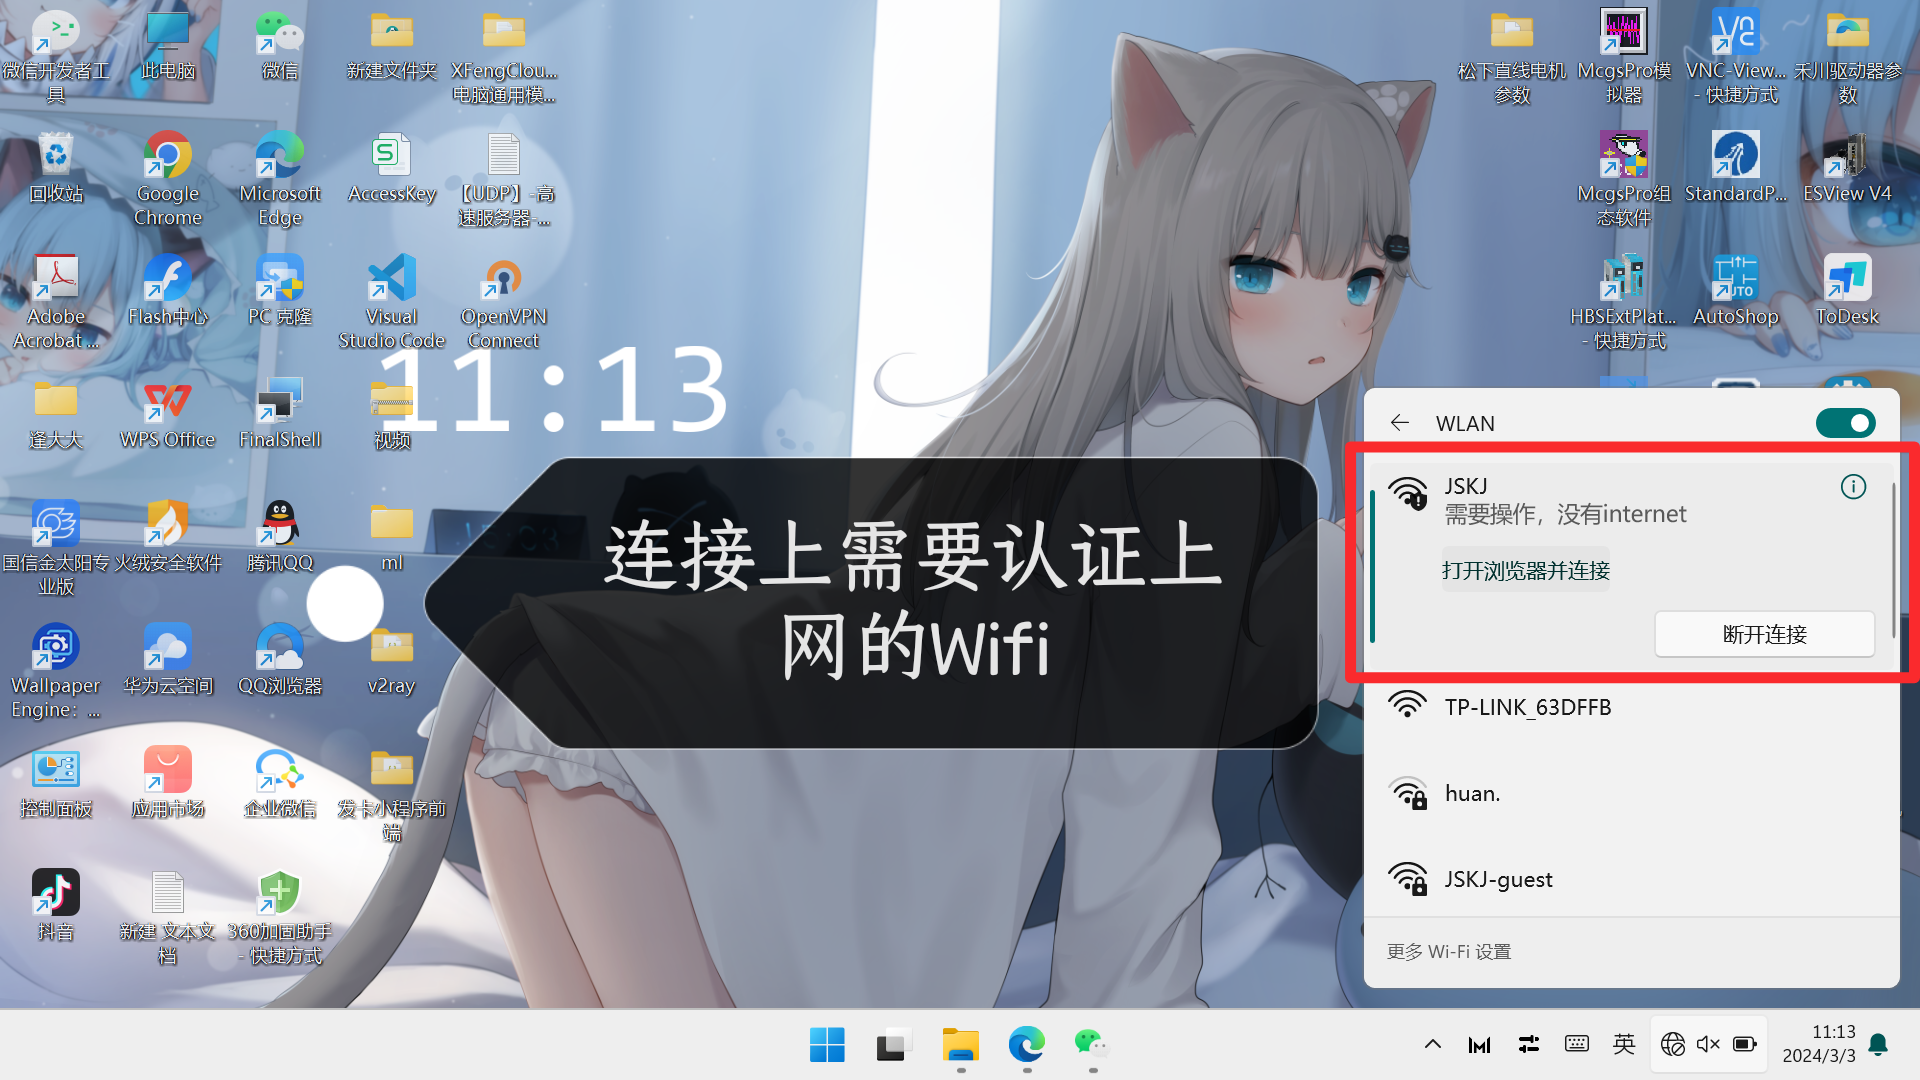Switch to WeChat in the taskbar
Image resolution: width=1920 pixels, height=1080 pixels.
tap(1092, 1045)
